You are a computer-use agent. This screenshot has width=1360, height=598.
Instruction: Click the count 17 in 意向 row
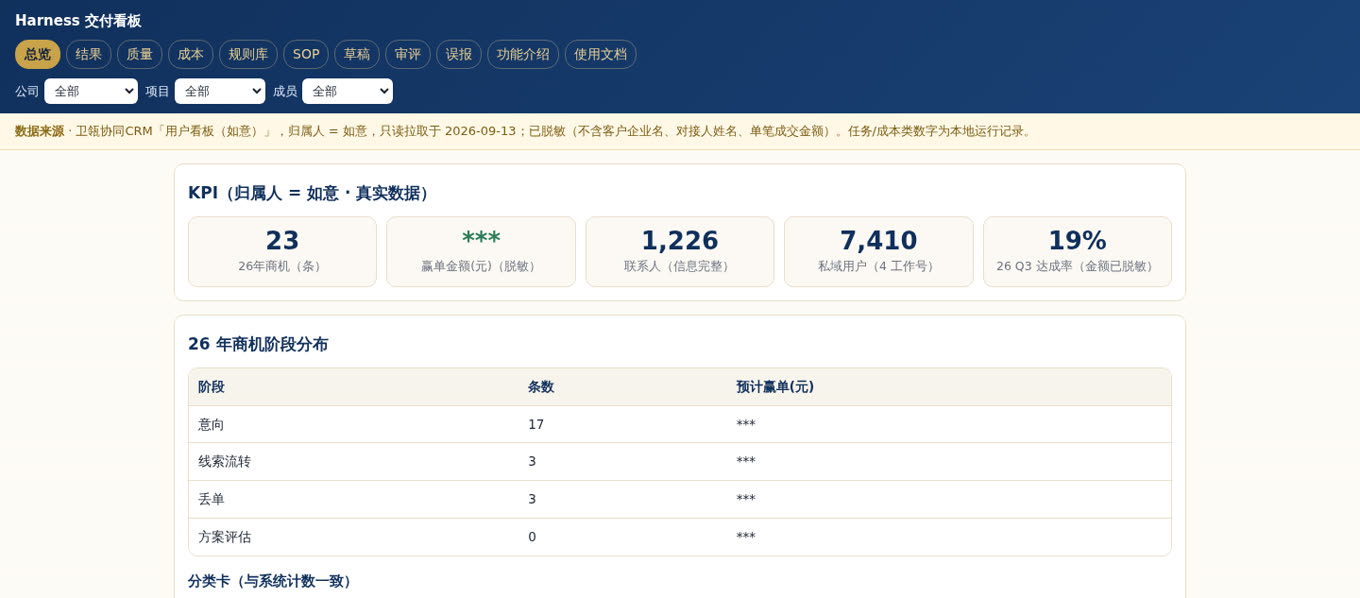536,424
